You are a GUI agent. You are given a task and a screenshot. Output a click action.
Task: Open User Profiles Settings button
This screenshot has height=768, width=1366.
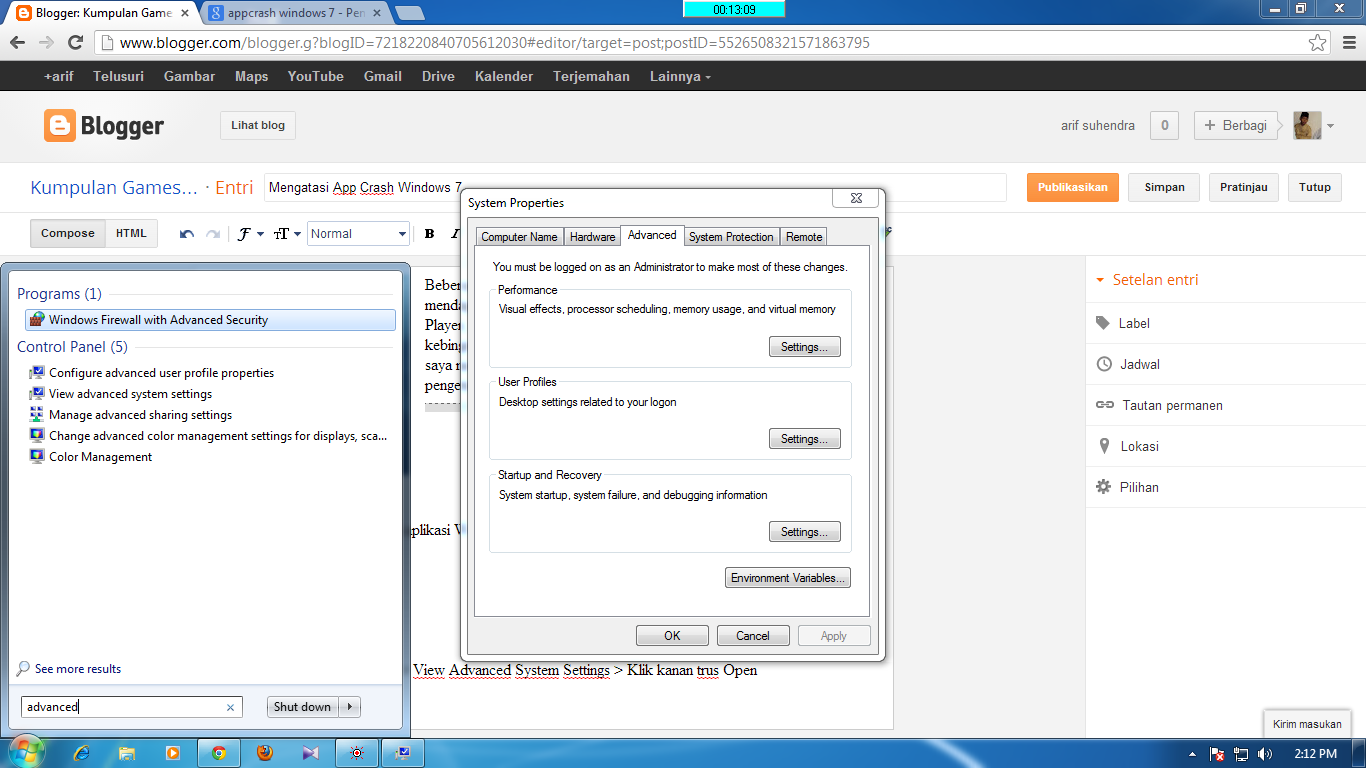click(x=804, y=439)
